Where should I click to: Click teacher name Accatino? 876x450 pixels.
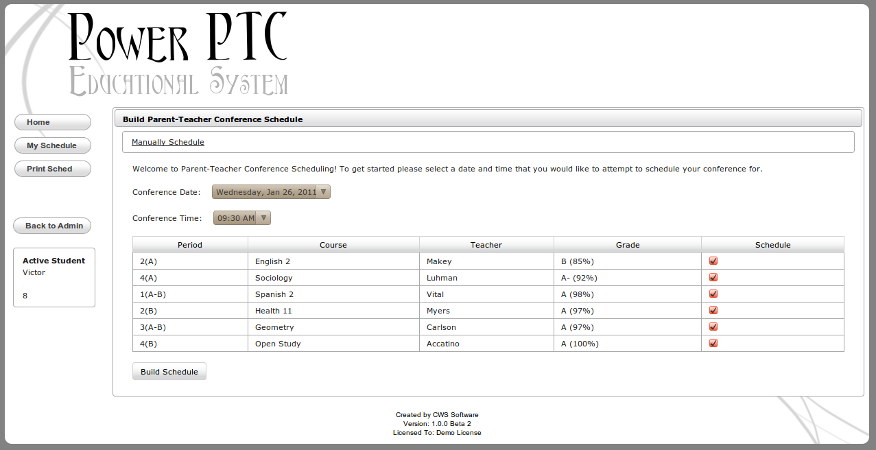coord(442,344)
